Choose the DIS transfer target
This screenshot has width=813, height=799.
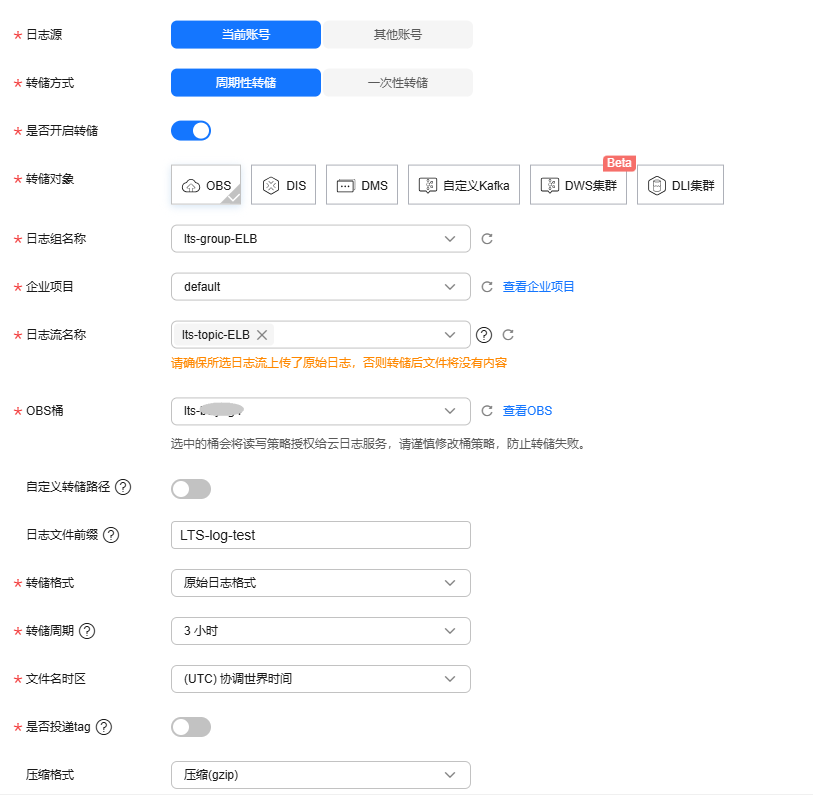[283, 185]
